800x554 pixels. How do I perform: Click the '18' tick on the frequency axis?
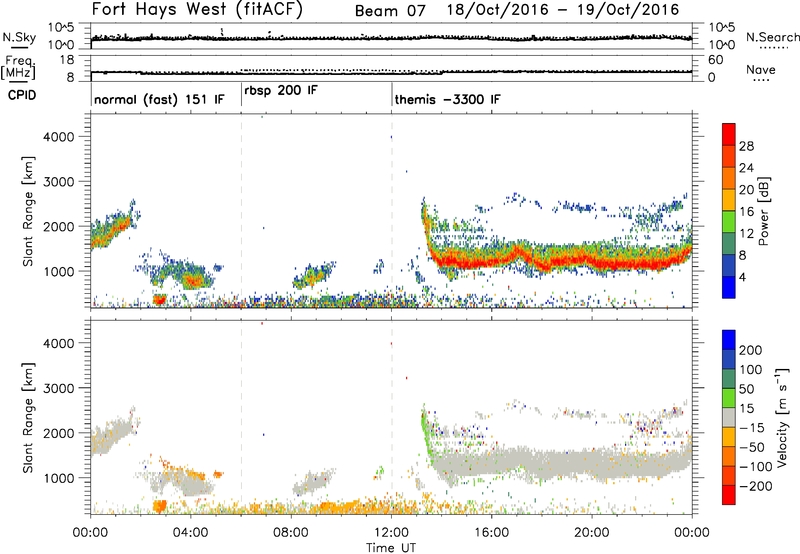coord(67,60)
